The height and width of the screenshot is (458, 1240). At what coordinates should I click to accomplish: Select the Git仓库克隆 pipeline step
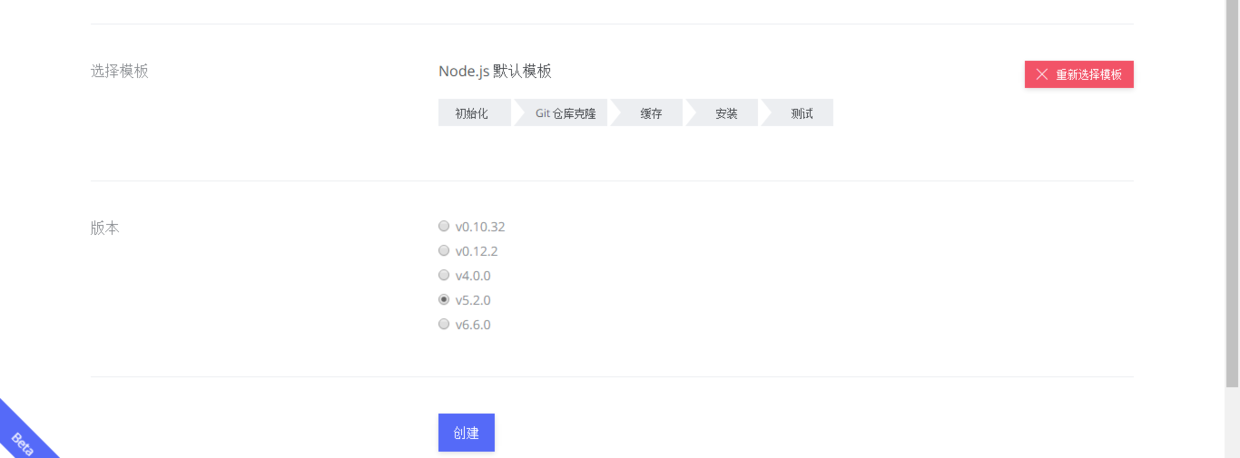pos(564,113)
